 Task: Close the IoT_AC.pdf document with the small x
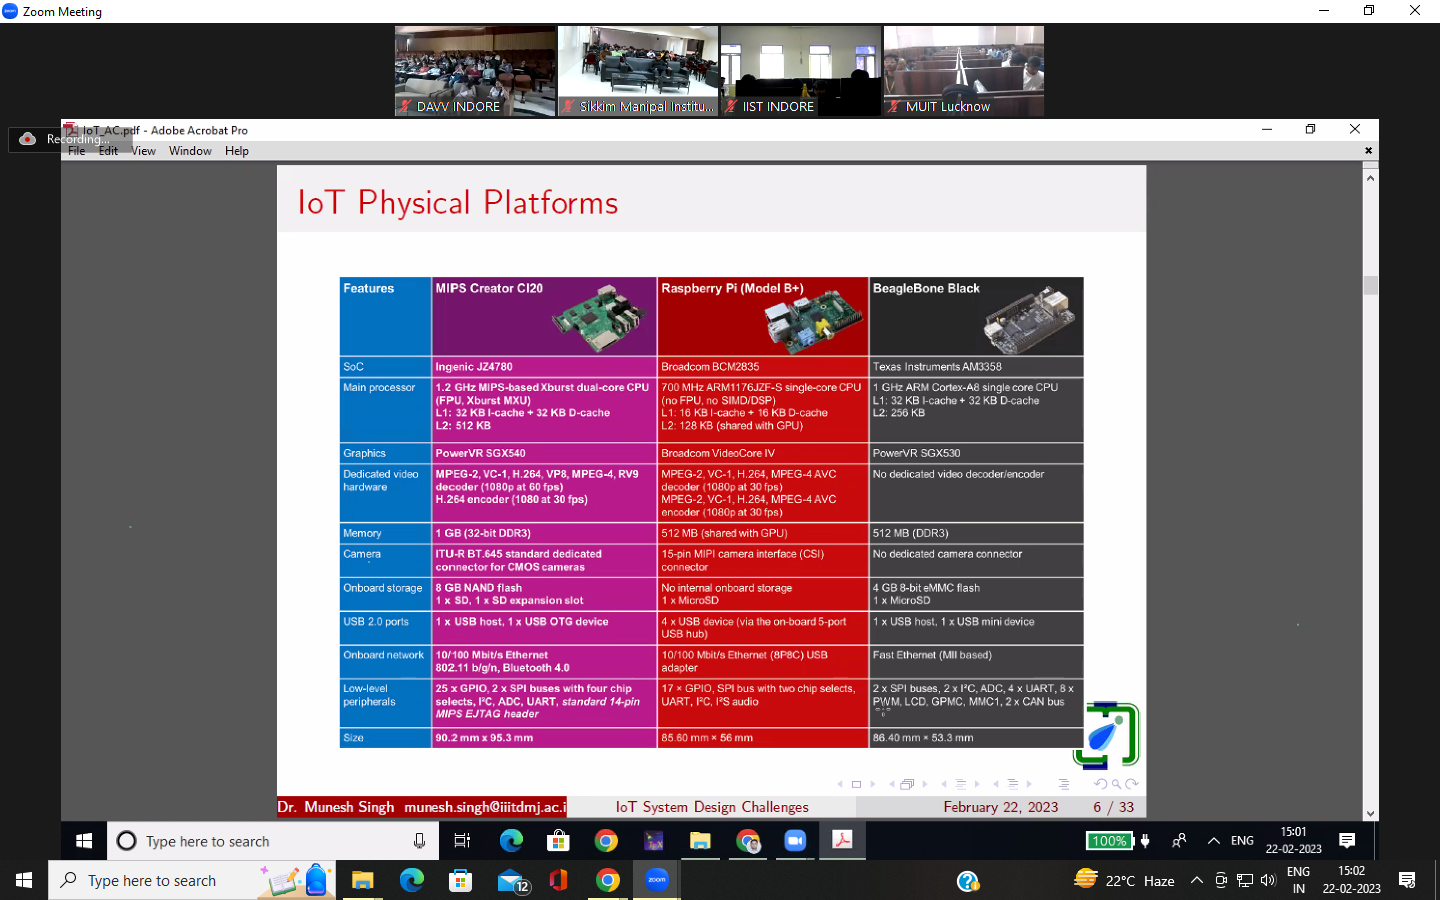point(1369,151)
